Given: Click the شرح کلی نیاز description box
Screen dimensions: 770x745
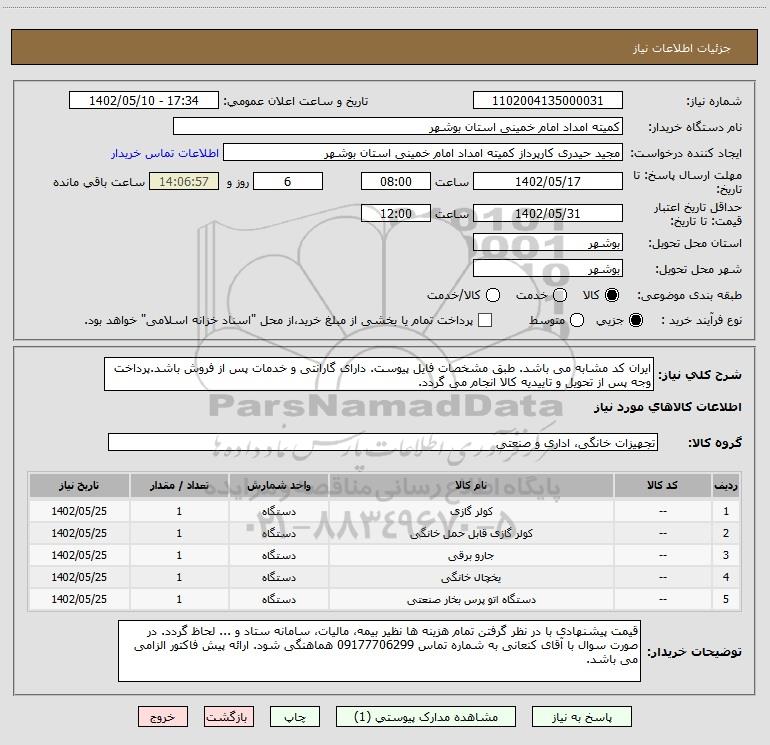Looking at the screenshot, I should (x=379, y=374).
